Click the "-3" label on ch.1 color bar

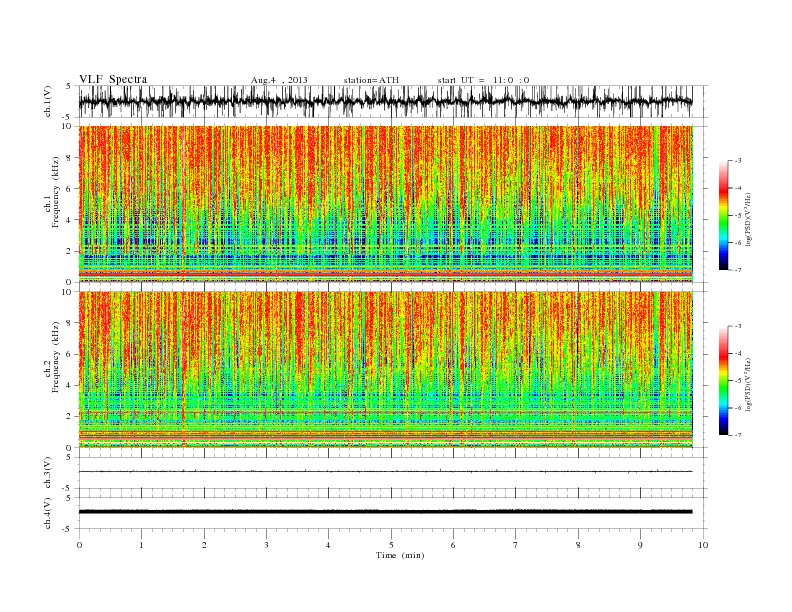[738, 161]
